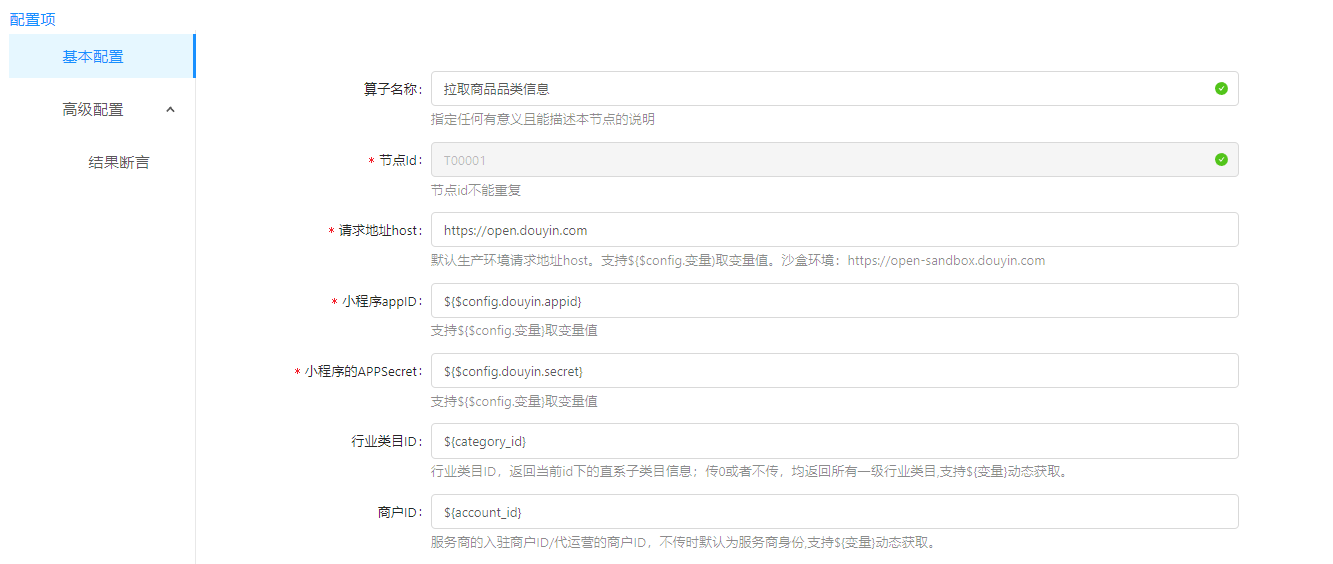The height and width of the screenshot is (564, 1333).
Task: Select the 基本配置 sidebar tab
Action: [93, 57]
